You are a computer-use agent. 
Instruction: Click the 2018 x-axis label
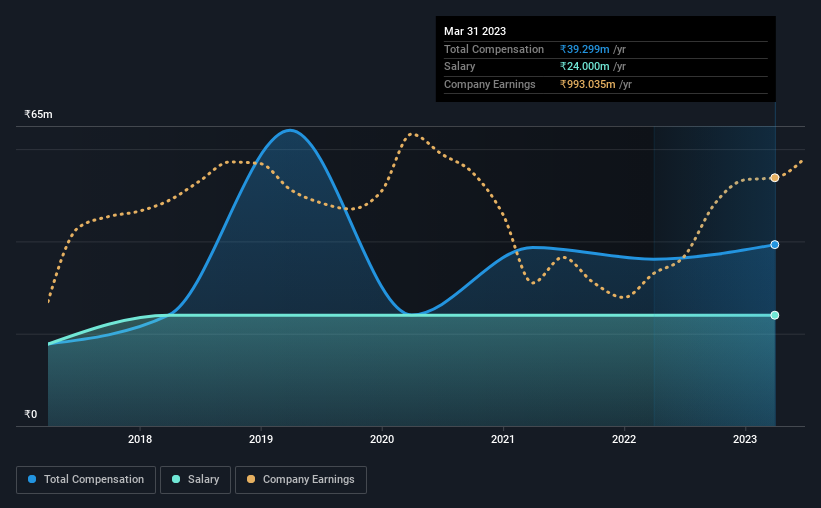tap(140, 439)
